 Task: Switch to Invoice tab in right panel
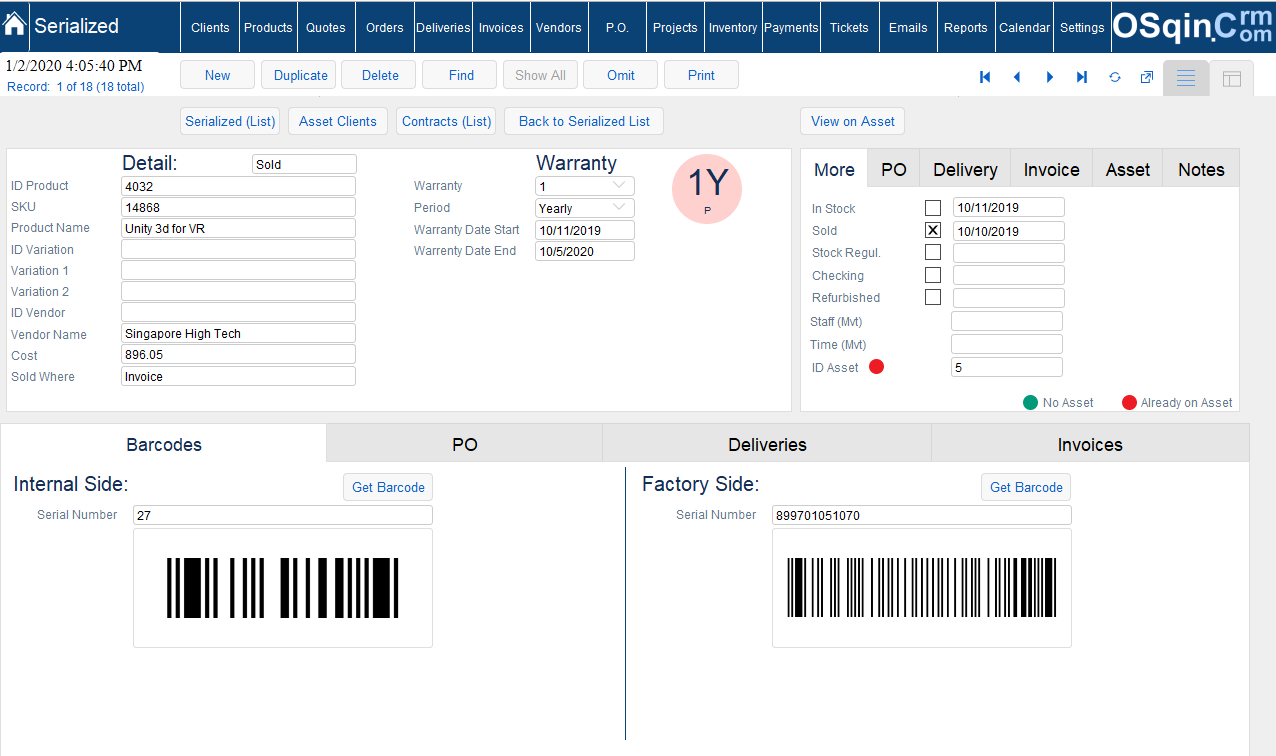click(1052, 169)
